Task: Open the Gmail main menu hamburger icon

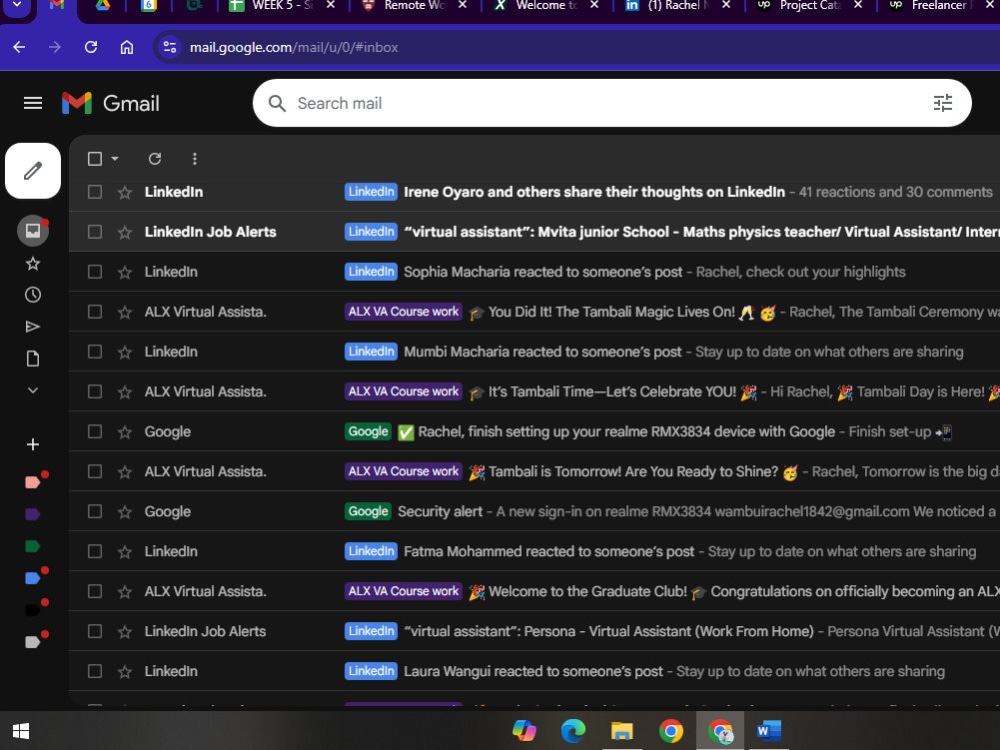Action: (x=33, y=103)
